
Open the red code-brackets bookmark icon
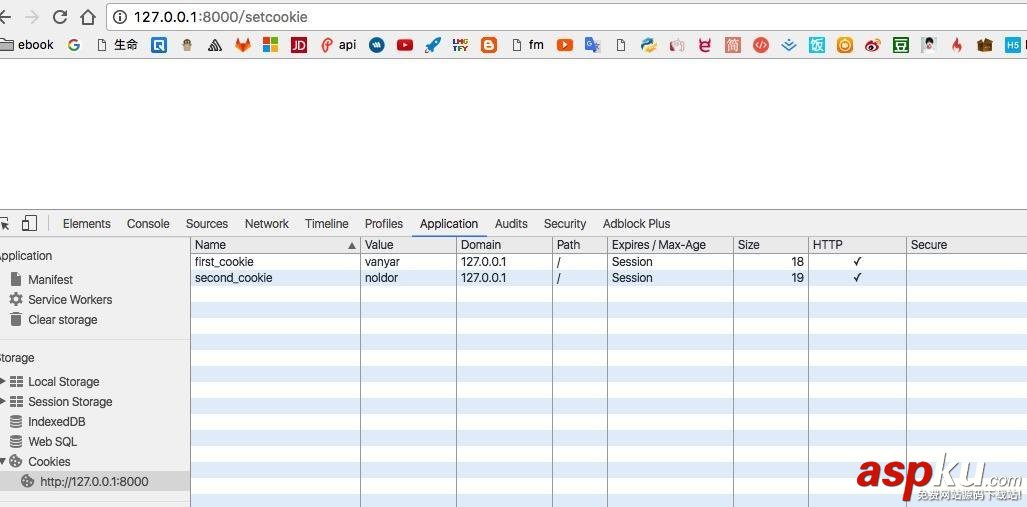(x=760, y=45)
